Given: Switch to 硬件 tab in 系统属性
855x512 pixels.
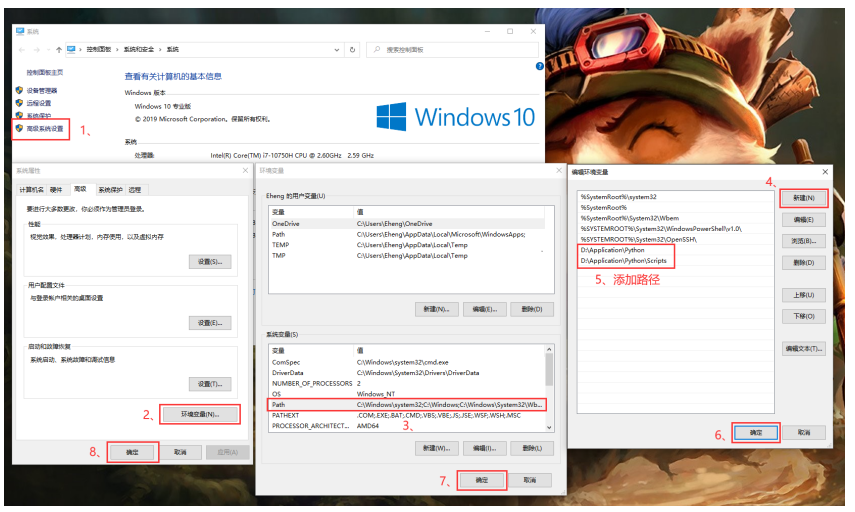Looking at the screenshot, I should coord(56,190).
